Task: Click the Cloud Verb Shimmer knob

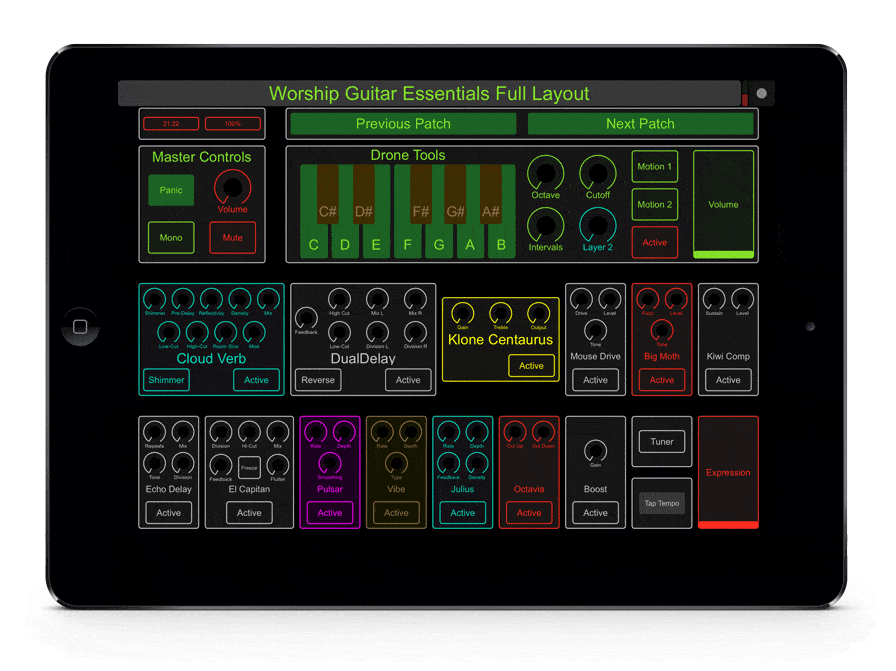Action: tap(155, 298)
